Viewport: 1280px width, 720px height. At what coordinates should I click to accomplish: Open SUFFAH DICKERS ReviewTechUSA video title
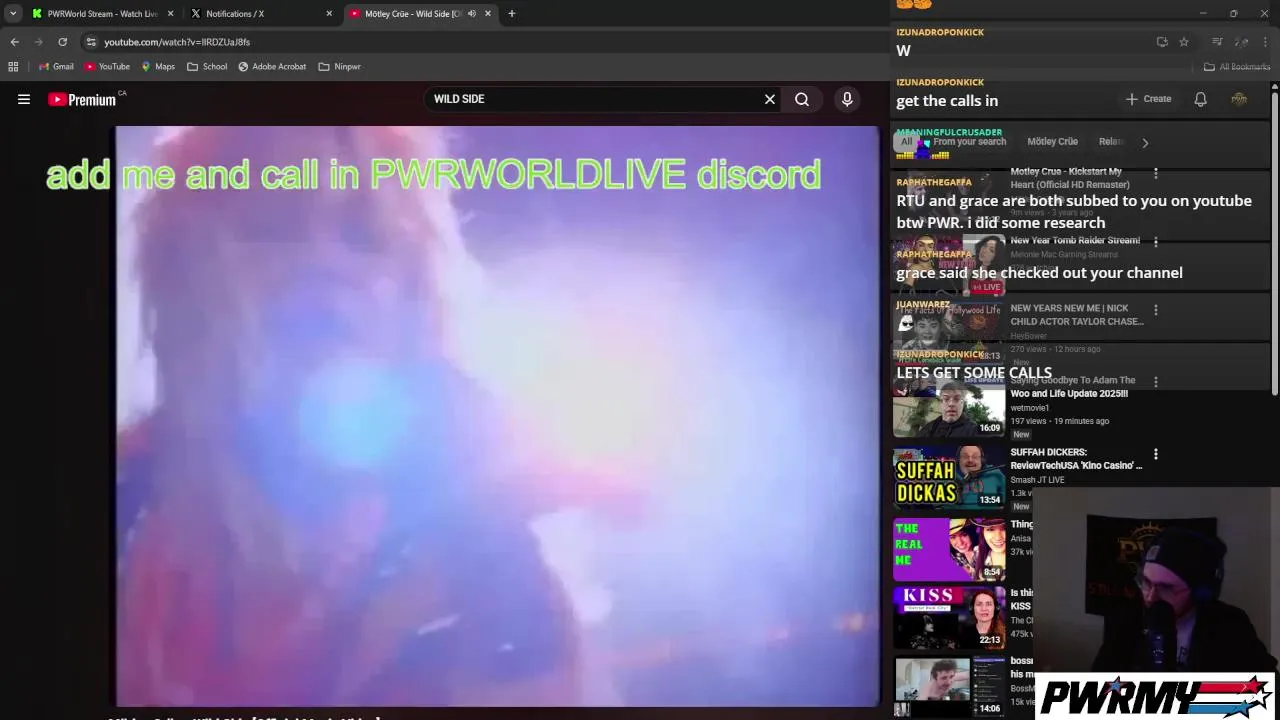(x=1076, y=458)
